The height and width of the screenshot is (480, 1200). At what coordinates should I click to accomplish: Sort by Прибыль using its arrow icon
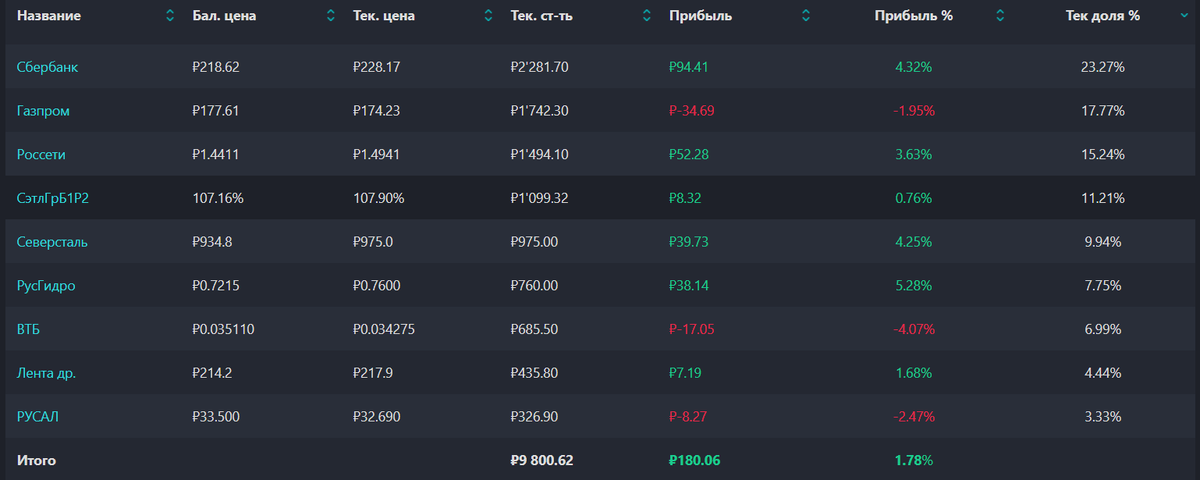(805, 16)
